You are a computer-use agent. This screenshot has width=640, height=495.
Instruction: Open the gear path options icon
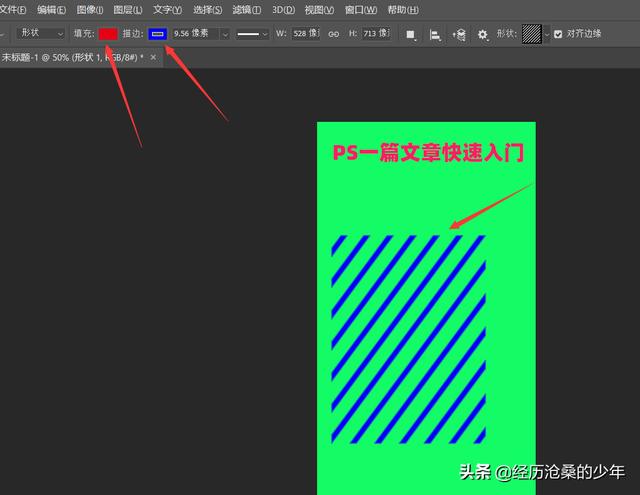click(482, 35)
